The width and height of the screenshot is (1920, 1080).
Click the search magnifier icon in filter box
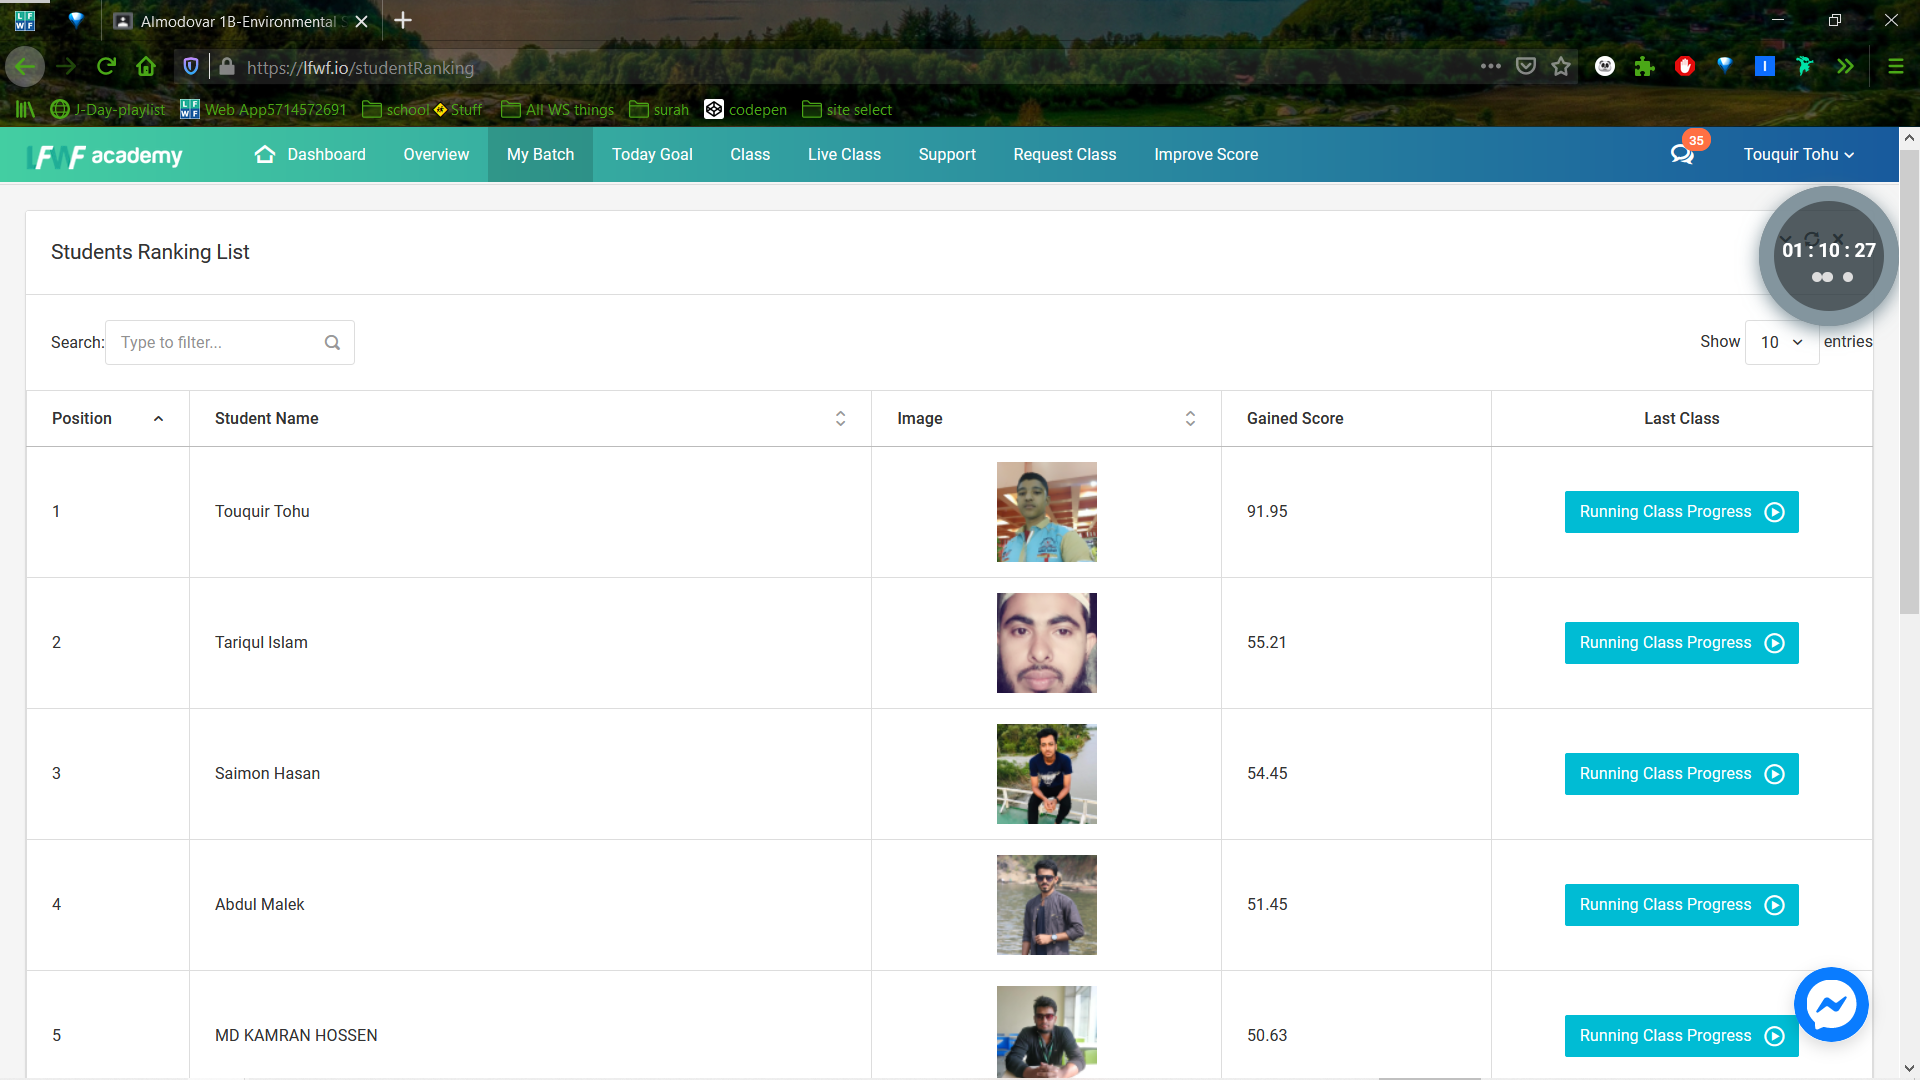tap(332, 343)
